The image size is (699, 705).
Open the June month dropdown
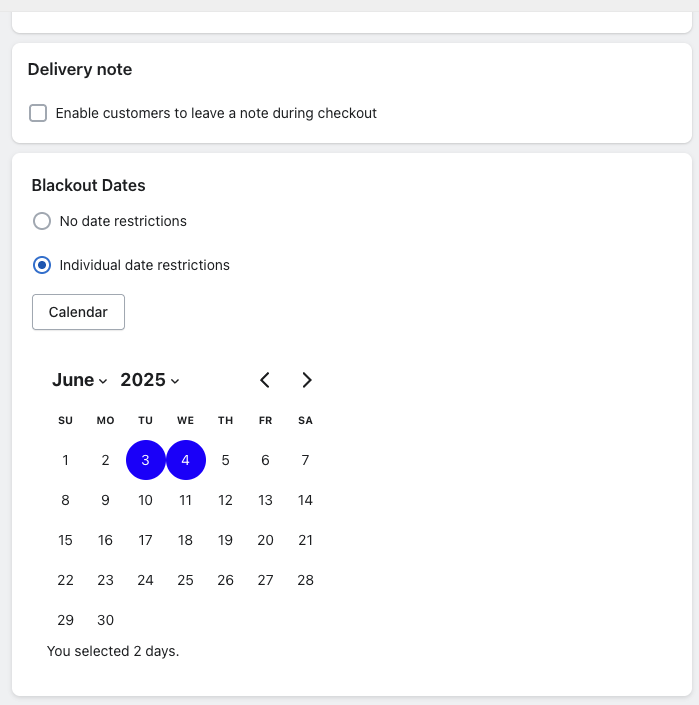(x=80, y=380)
